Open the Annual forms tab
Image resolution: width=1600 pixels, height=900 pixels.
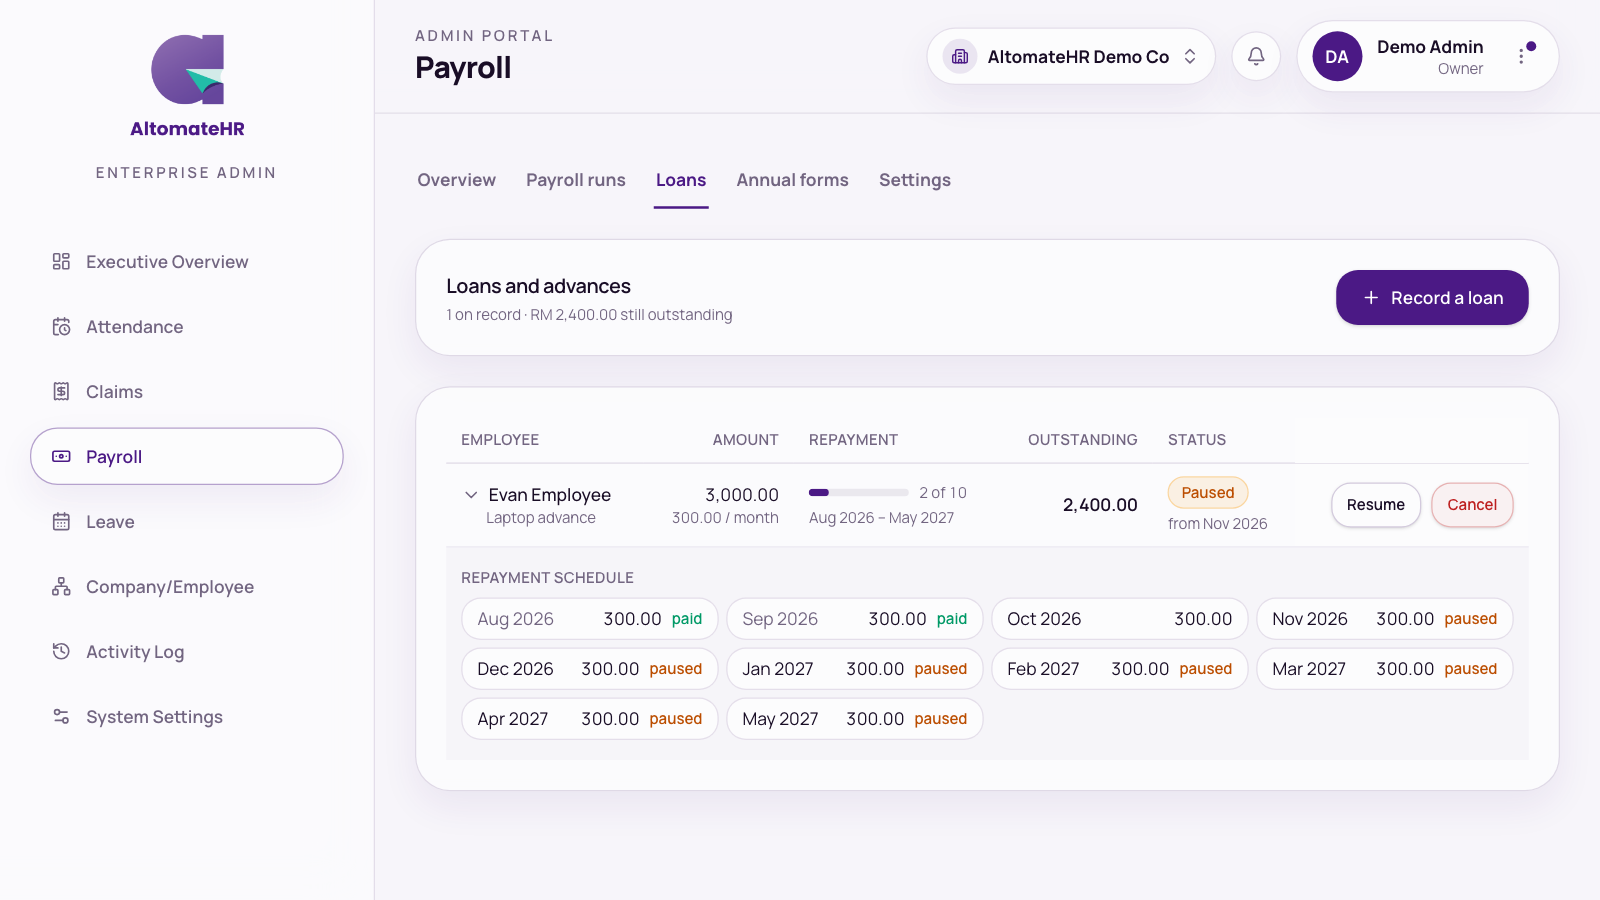coord(792,180)
